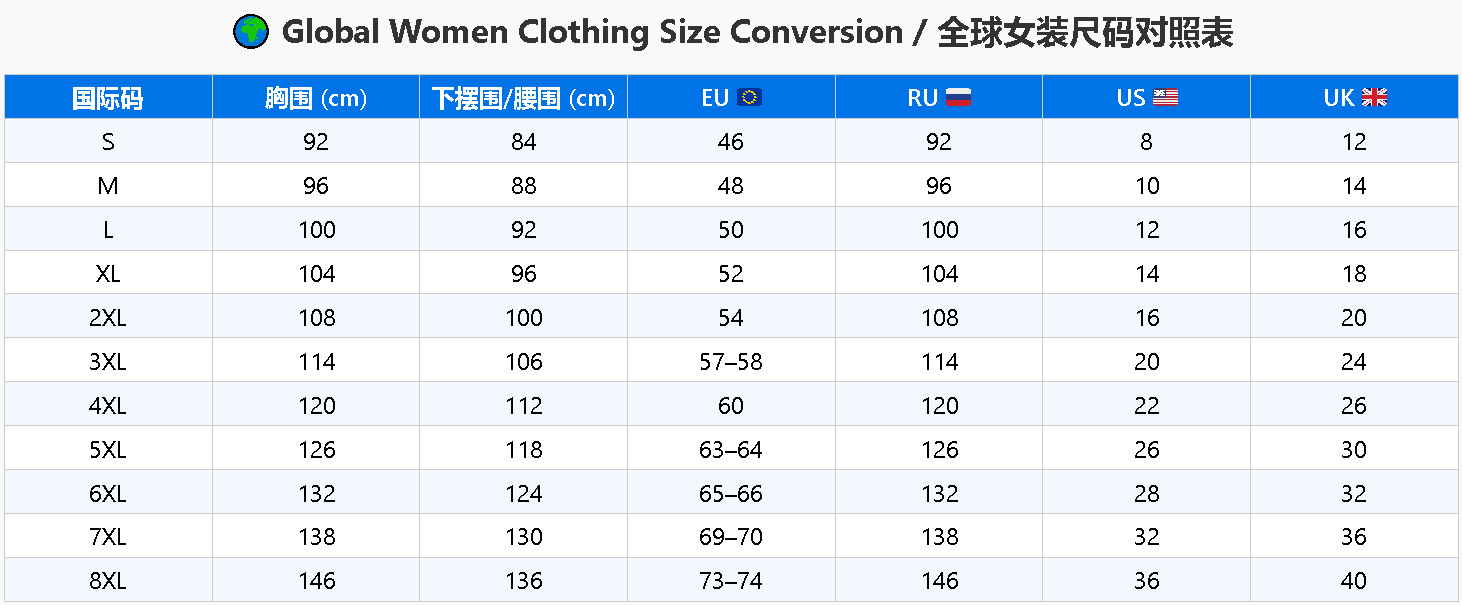The image size is (1462, 605).
Task: Click the Russian flag icon in header
Action: click(958, 97)
